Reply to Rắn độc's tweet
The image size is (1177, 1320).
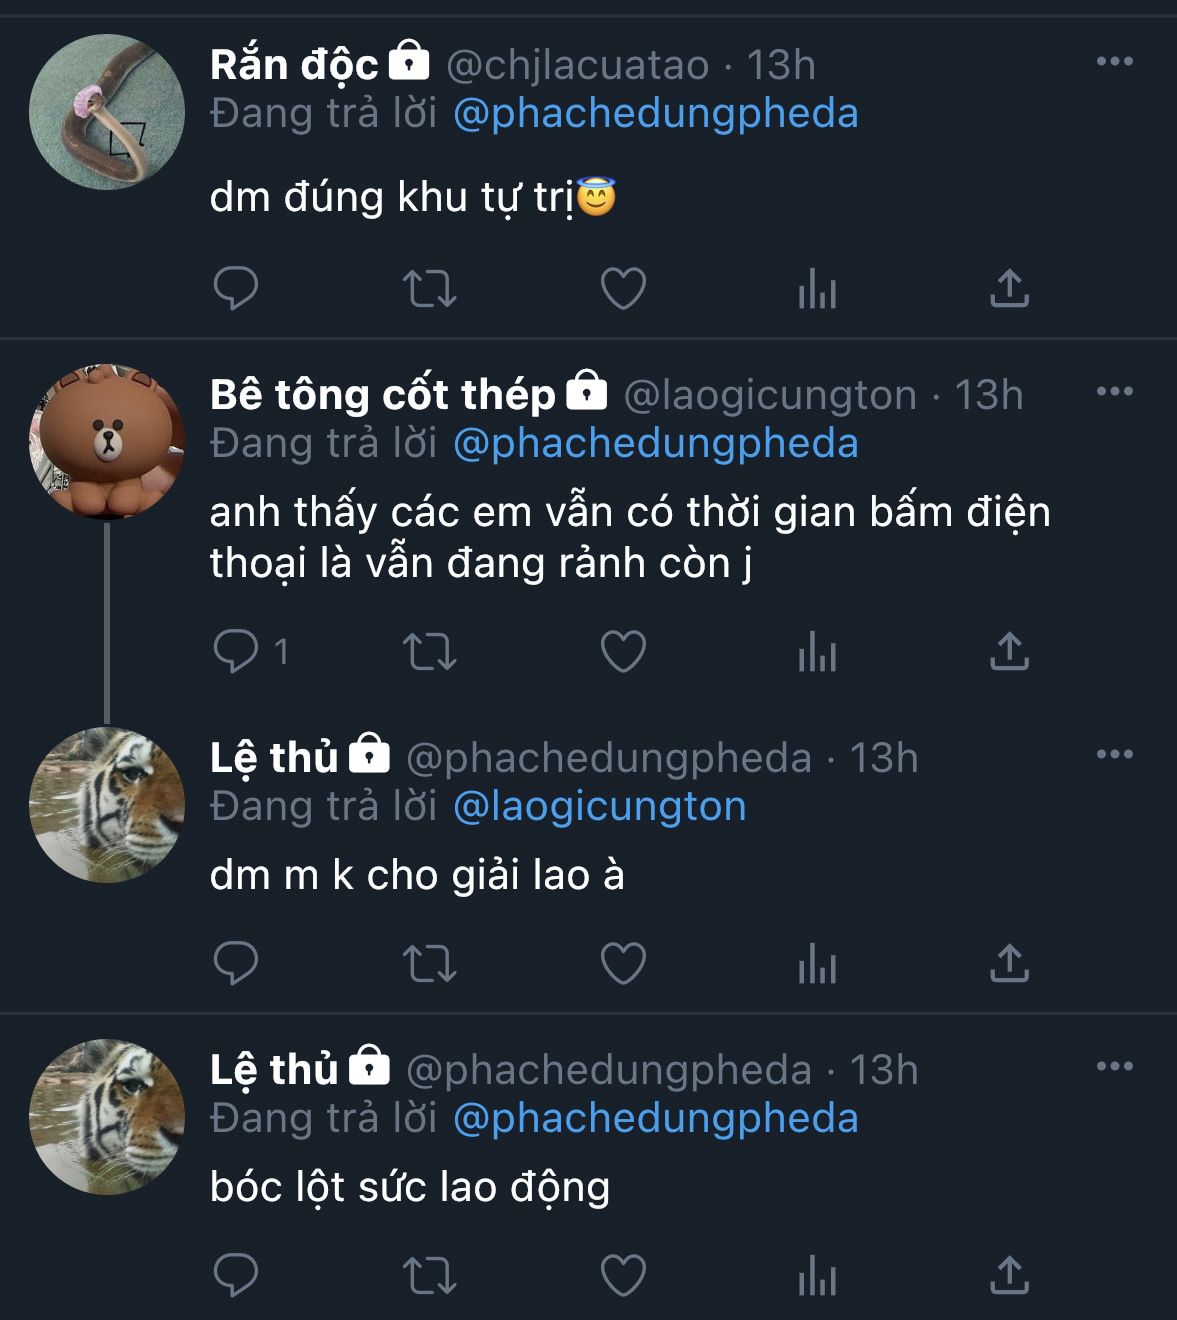point(236,289)
